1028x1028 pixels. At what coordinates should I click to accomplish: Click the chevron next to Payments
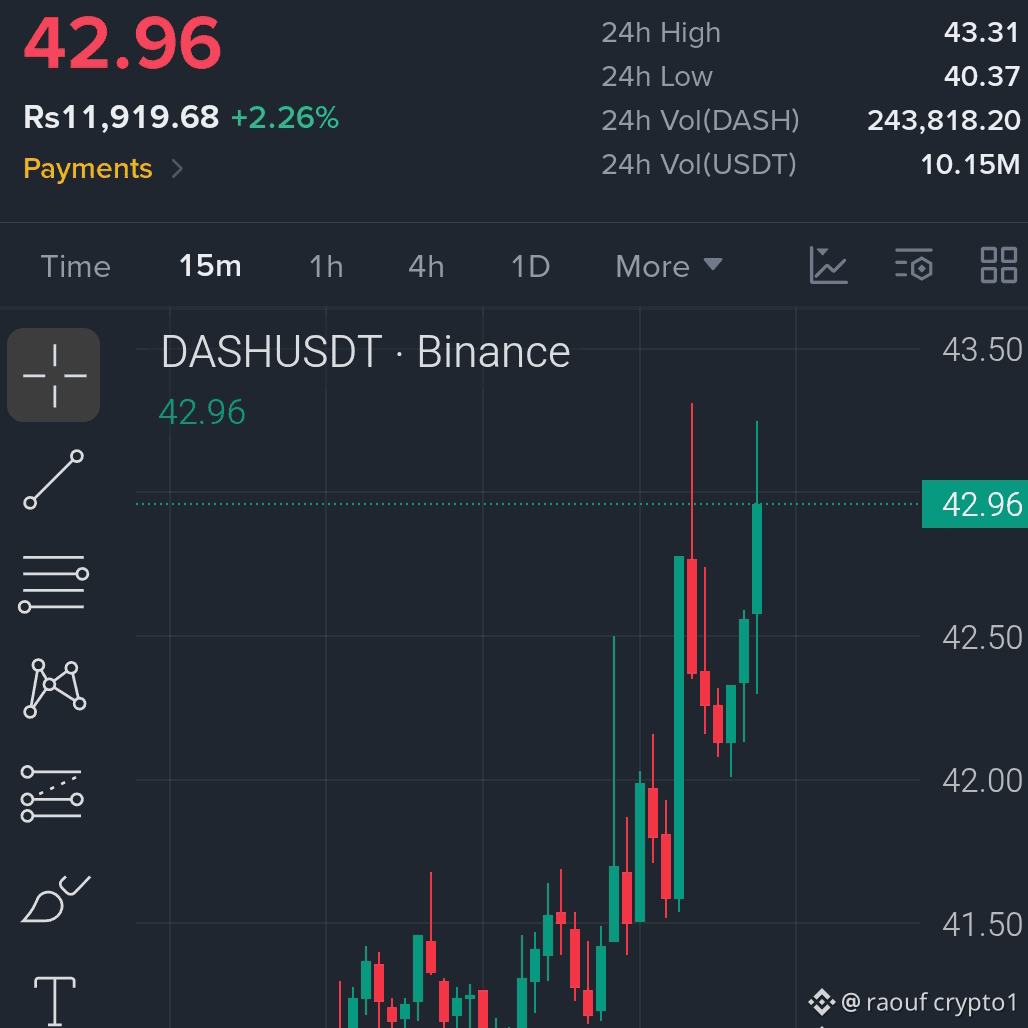tap(176, 169)
